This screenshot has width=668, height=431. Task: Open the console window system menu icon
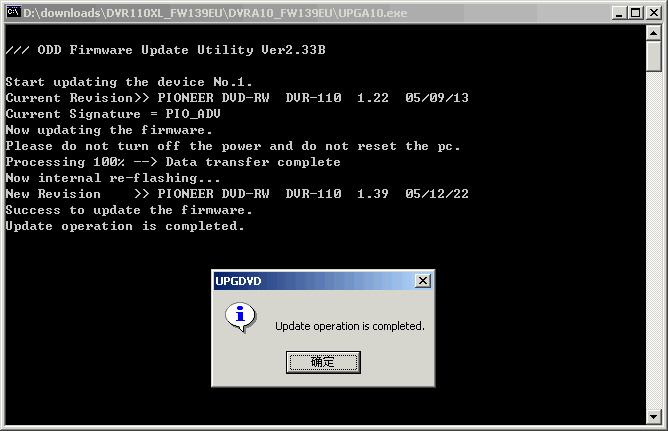coord(14,12)
